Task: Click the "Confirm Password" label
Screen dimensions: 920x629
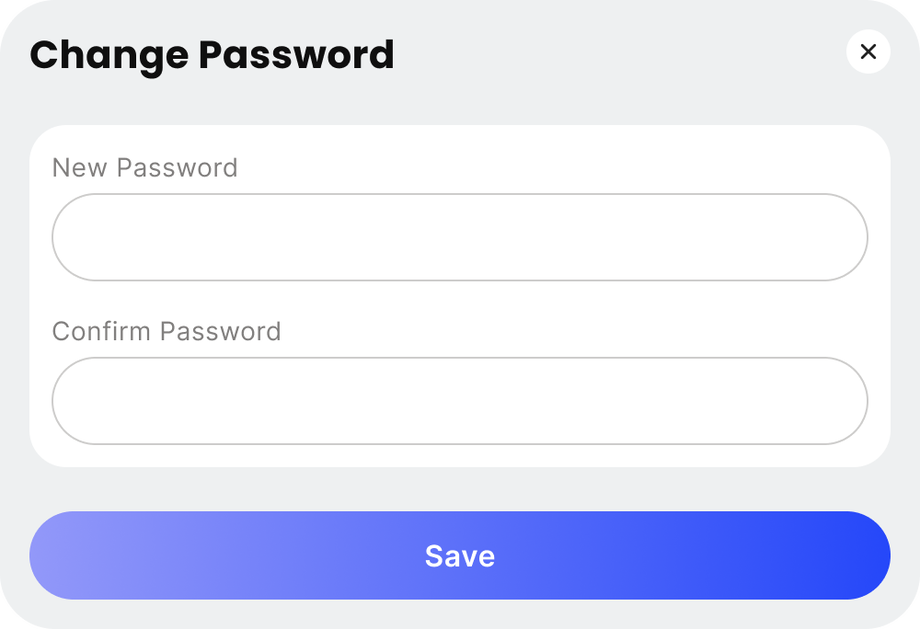Action: coord(166,331)
